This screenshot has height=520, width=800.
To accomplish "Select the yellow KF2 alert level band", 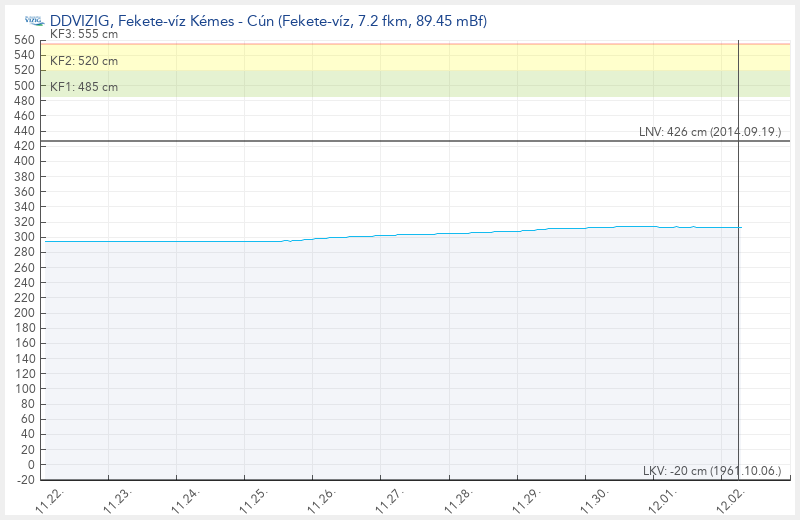I will pyautogui.click(x=400, y=58).
